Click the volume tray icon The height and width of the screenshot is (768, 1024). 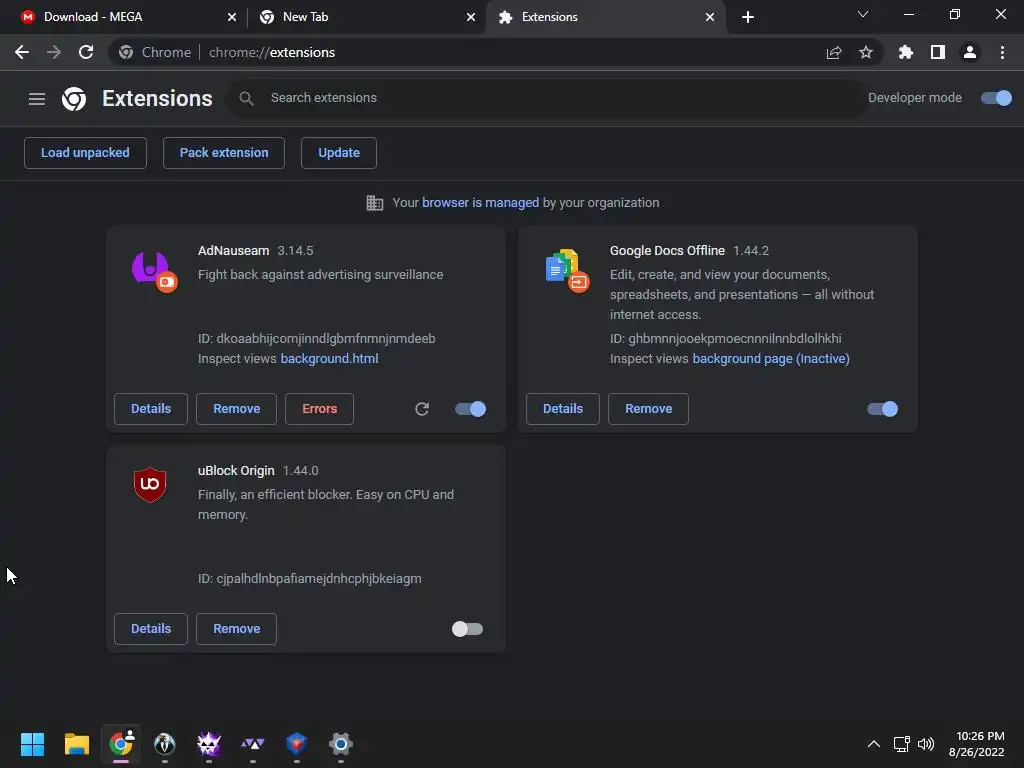(x=926, y=744)
